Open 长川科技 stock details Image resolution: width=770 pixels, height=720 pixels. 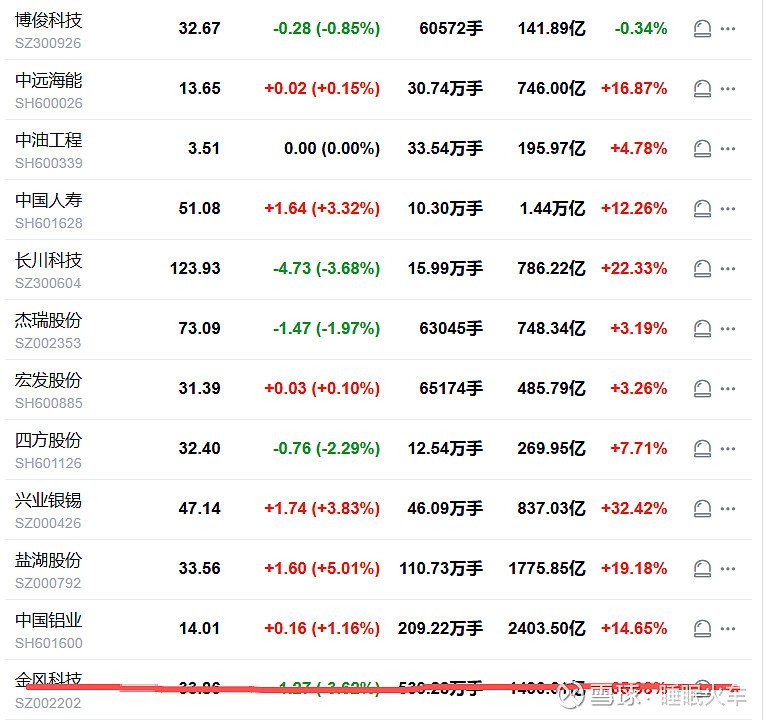(x=48, y=260)
